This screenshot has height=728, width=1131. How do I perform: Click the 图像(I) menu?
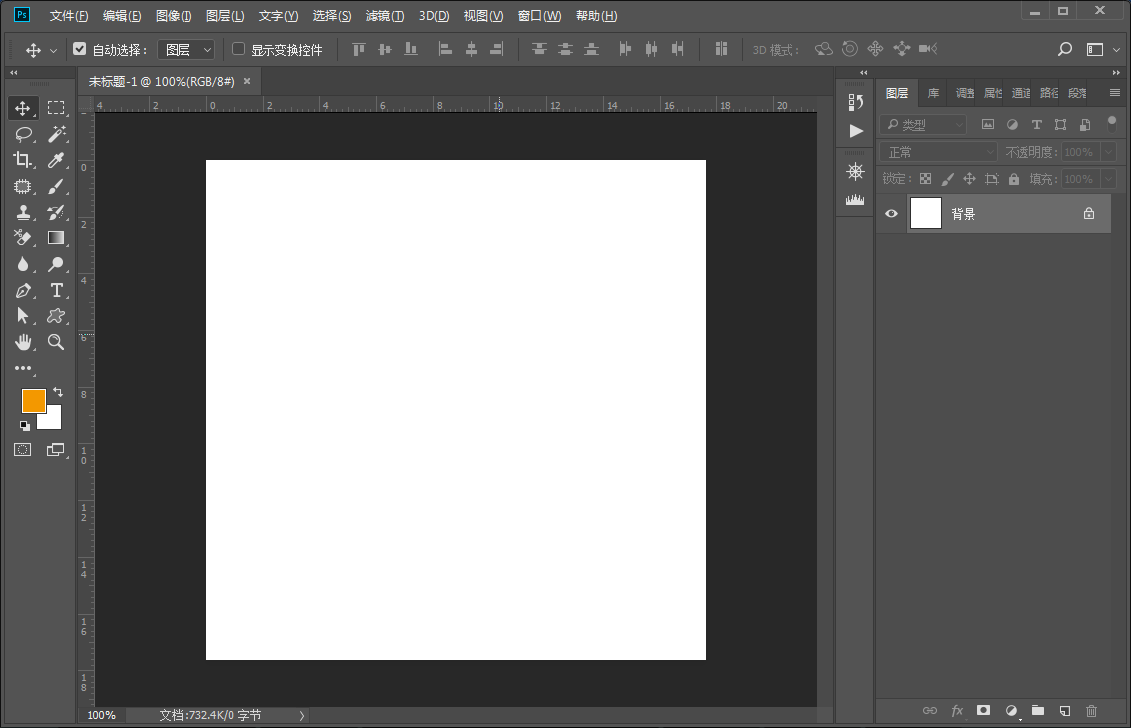[174, 16]
